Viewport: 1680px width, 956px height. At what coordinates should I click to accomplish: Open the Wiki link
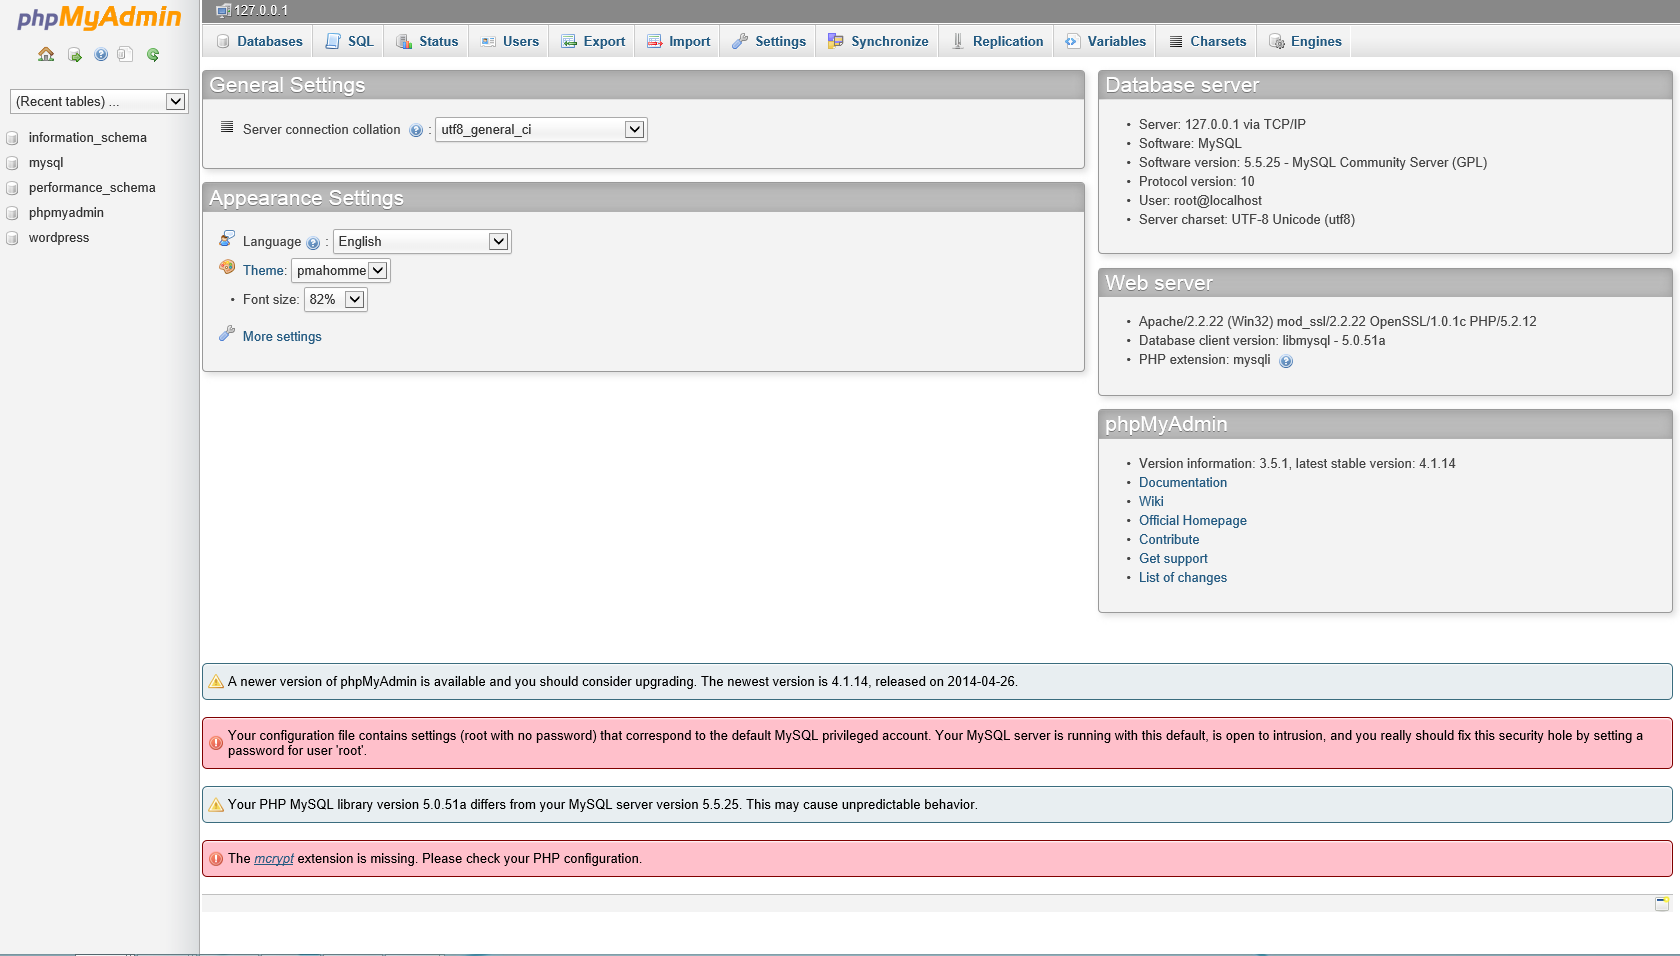(1151, 502)
